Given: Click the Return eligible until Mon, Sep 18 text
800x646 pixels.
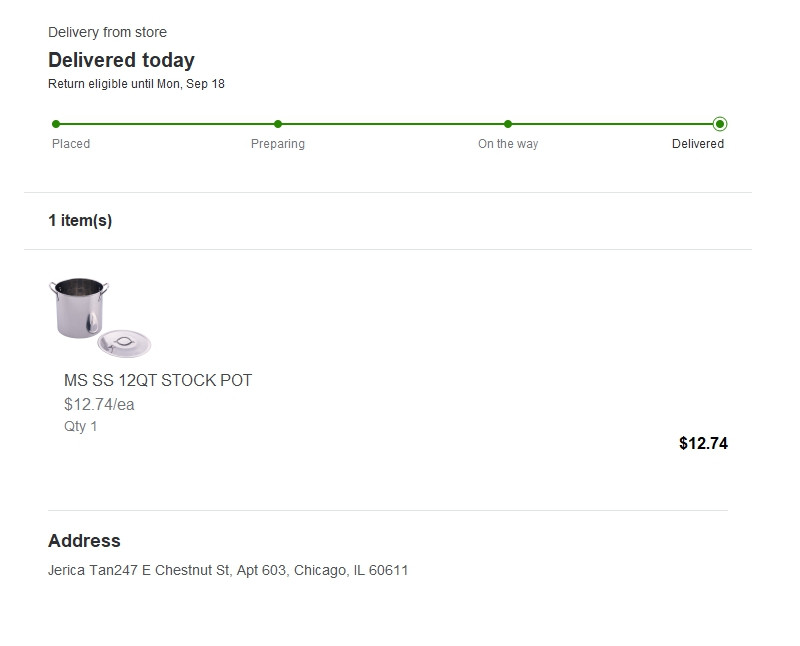Looking at the screenshot, I should pyautogui.click(x=136, y=84).
